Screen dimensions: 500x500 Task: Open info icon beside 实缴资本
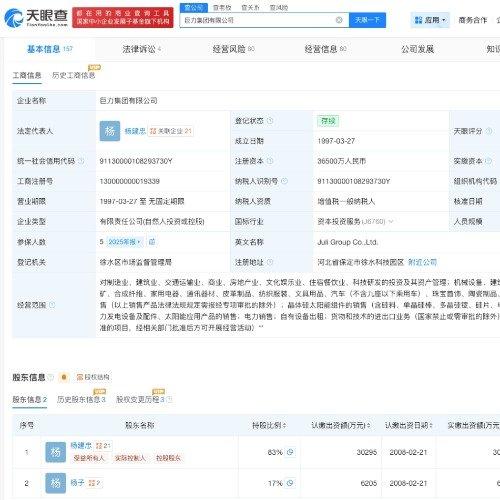tap(488, 161)
